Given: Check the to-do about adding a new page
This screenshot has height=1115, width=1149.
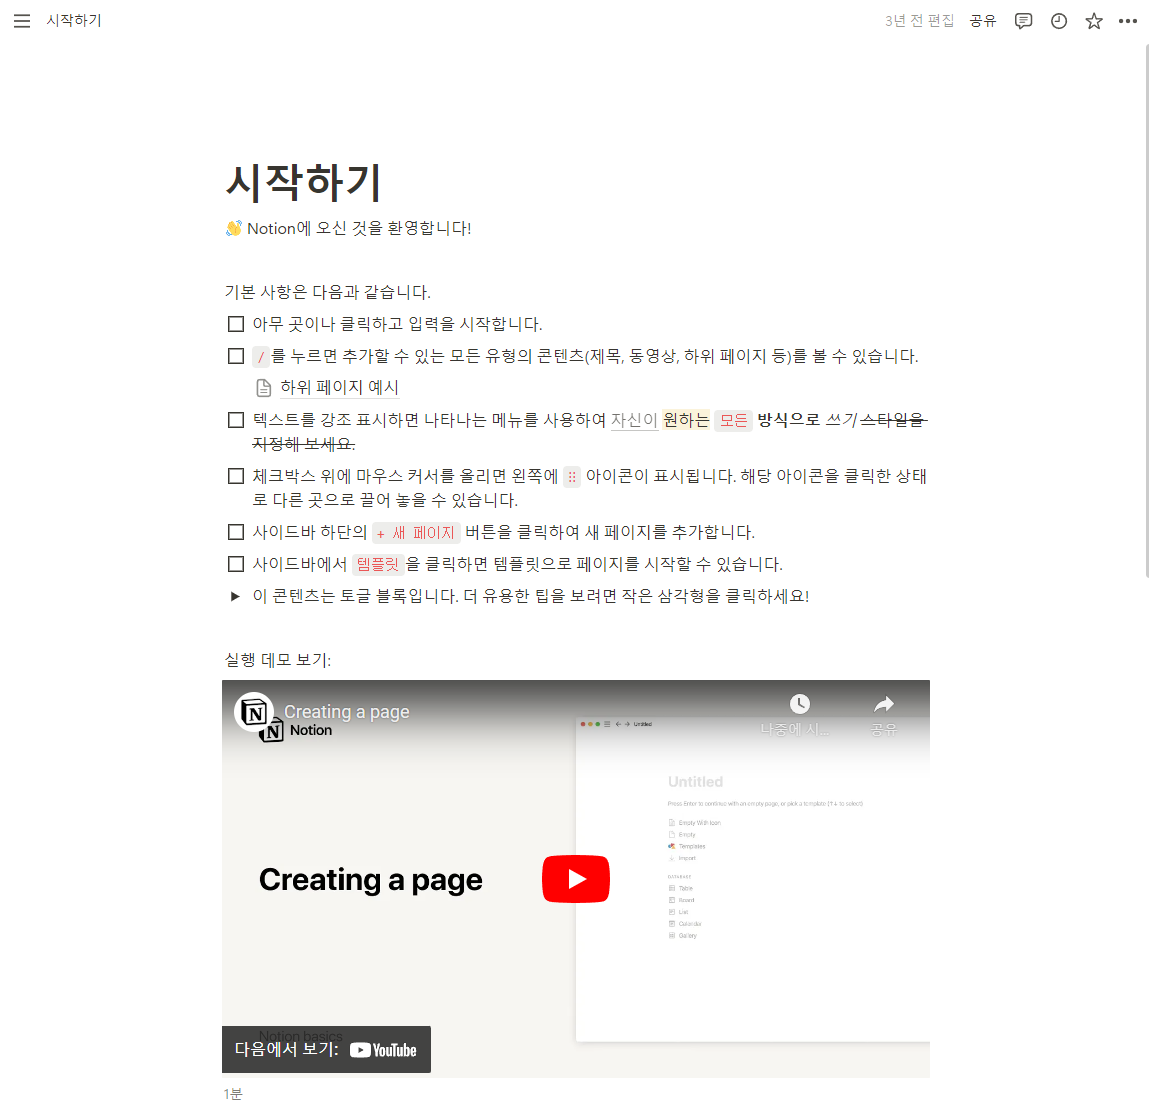Looking at the screenshot, I should tap(235, 532).
